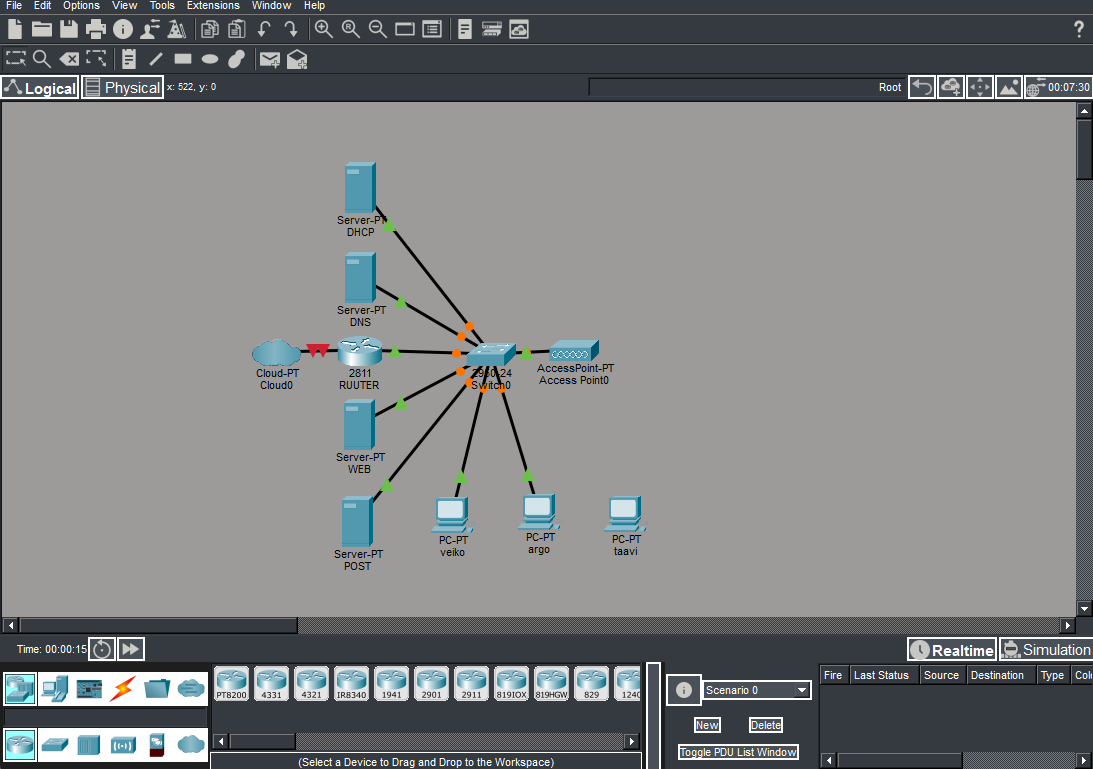Select the End Devices category icon
This screenshot has height=769, width=1093.
(54, 689)
